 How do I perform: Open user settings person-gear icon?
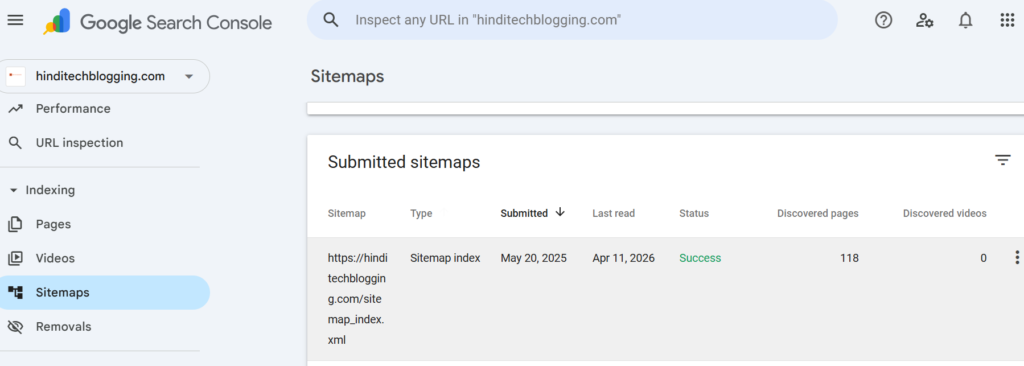coord(924,20)
